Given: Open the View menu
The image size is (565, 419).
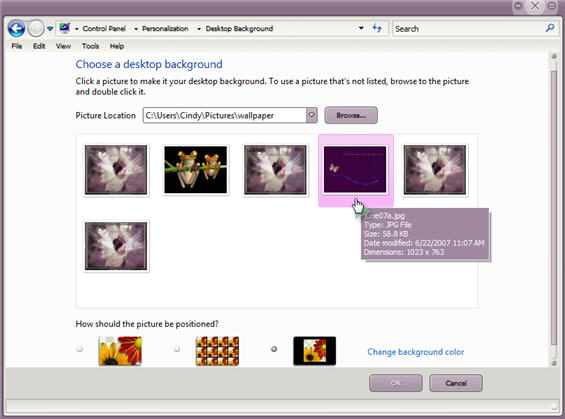Looking at the screenshot, I should point(63,46).
